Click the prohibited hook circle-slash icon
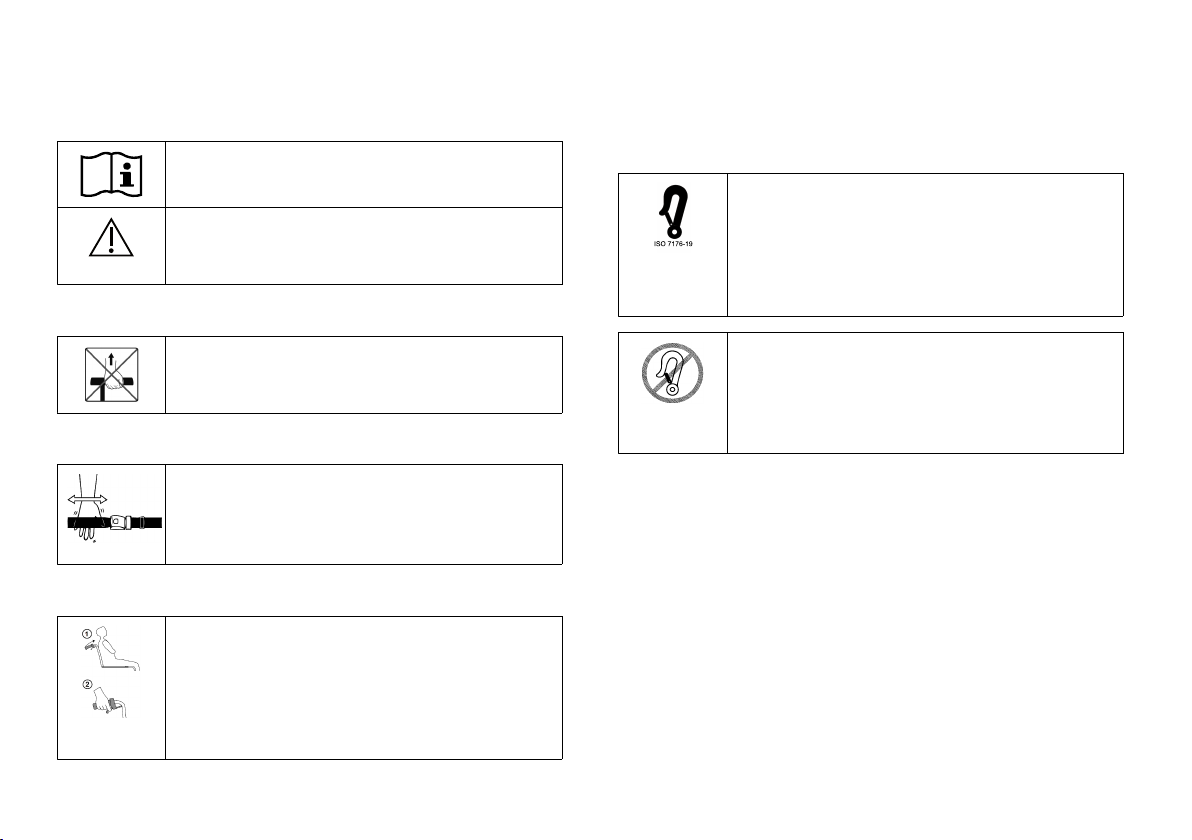This screenshot has width=1192, height=840. click(x=672, y=372)
